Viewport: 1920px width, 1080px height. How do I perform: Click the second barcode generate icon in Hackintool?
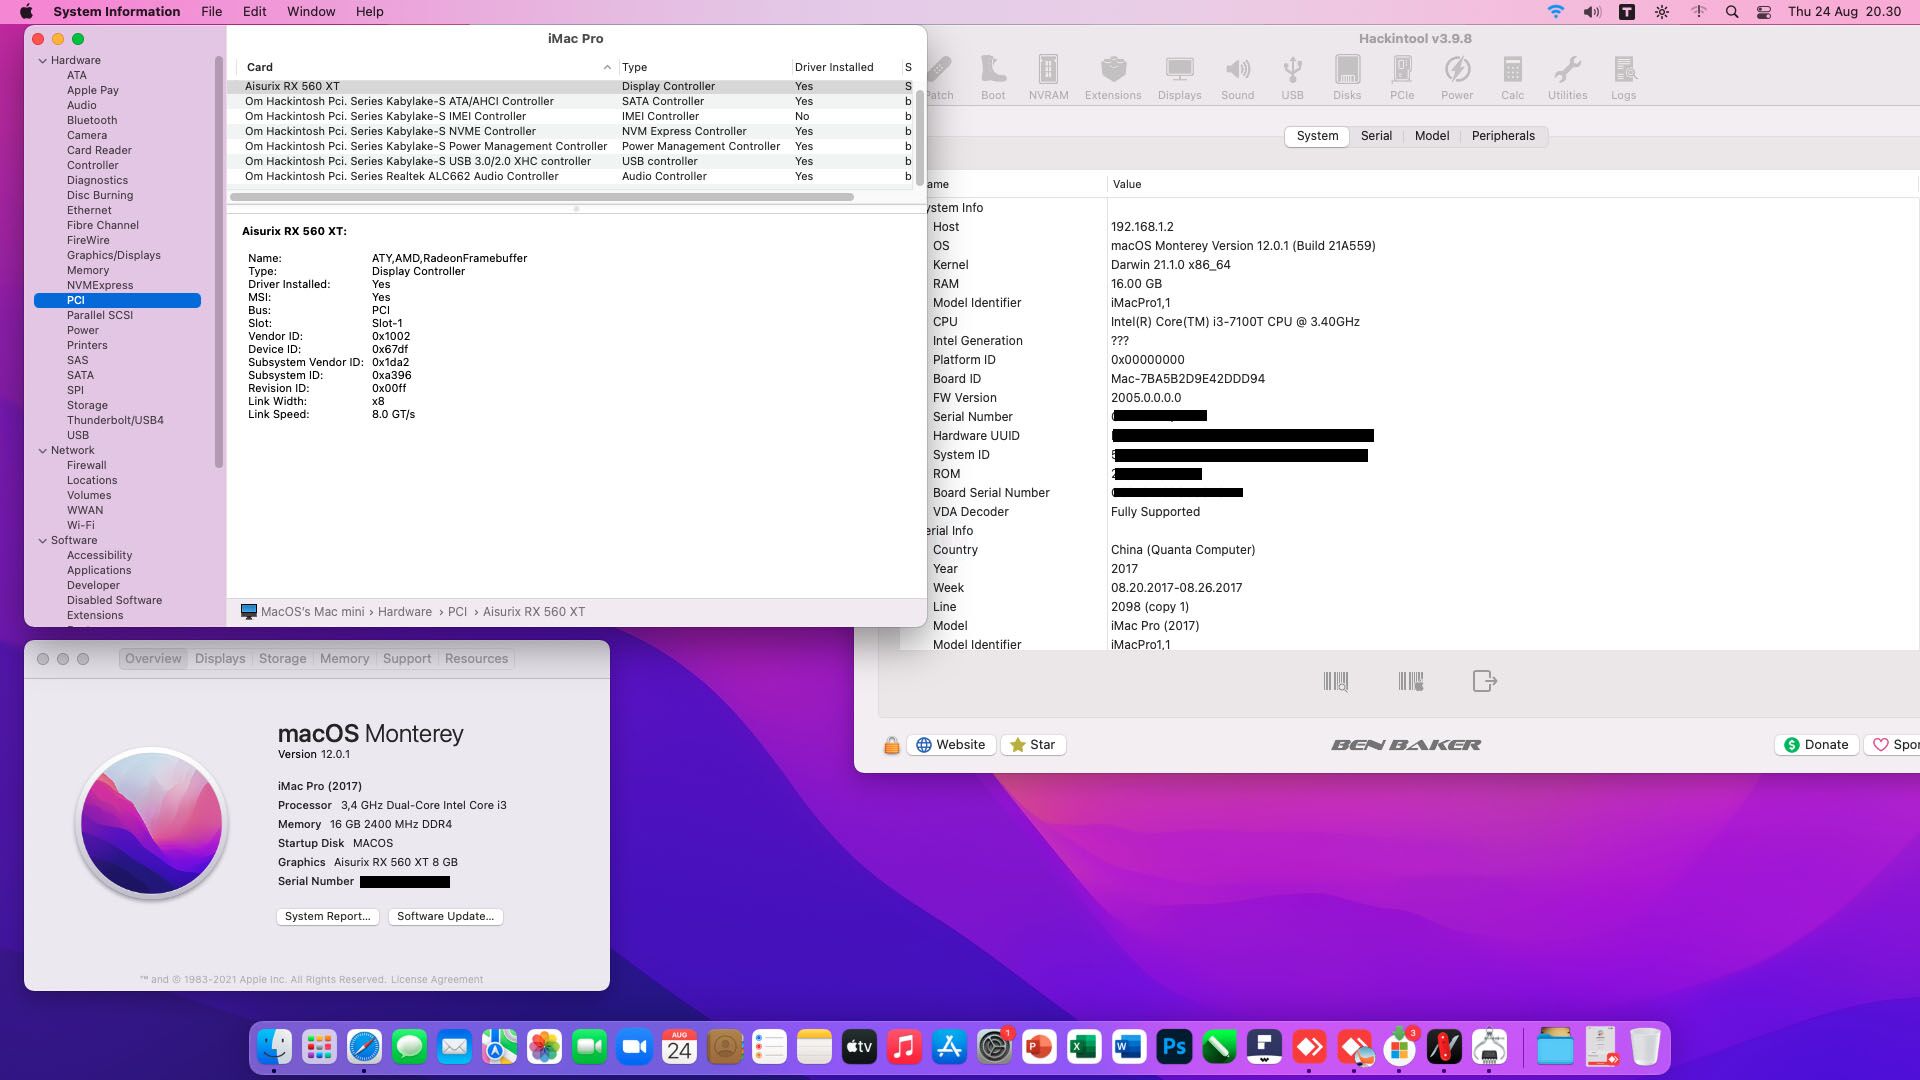(x=1410, y=682)
